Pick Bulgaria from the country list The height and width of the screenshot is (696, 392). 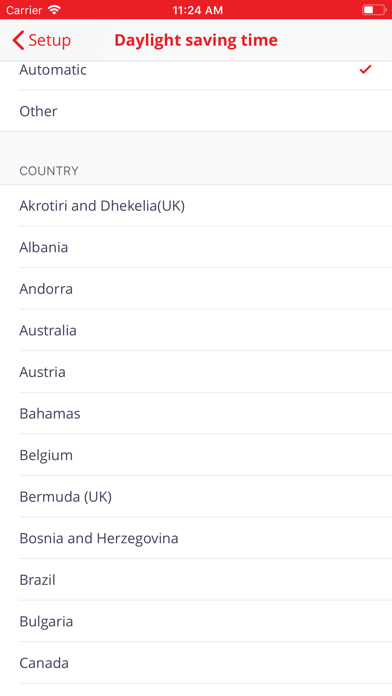coord(196,621)
